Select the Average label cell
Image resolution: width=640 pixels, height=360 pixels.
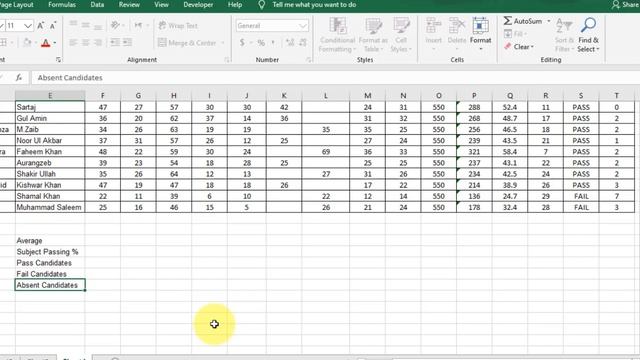(x=50, y=241)
